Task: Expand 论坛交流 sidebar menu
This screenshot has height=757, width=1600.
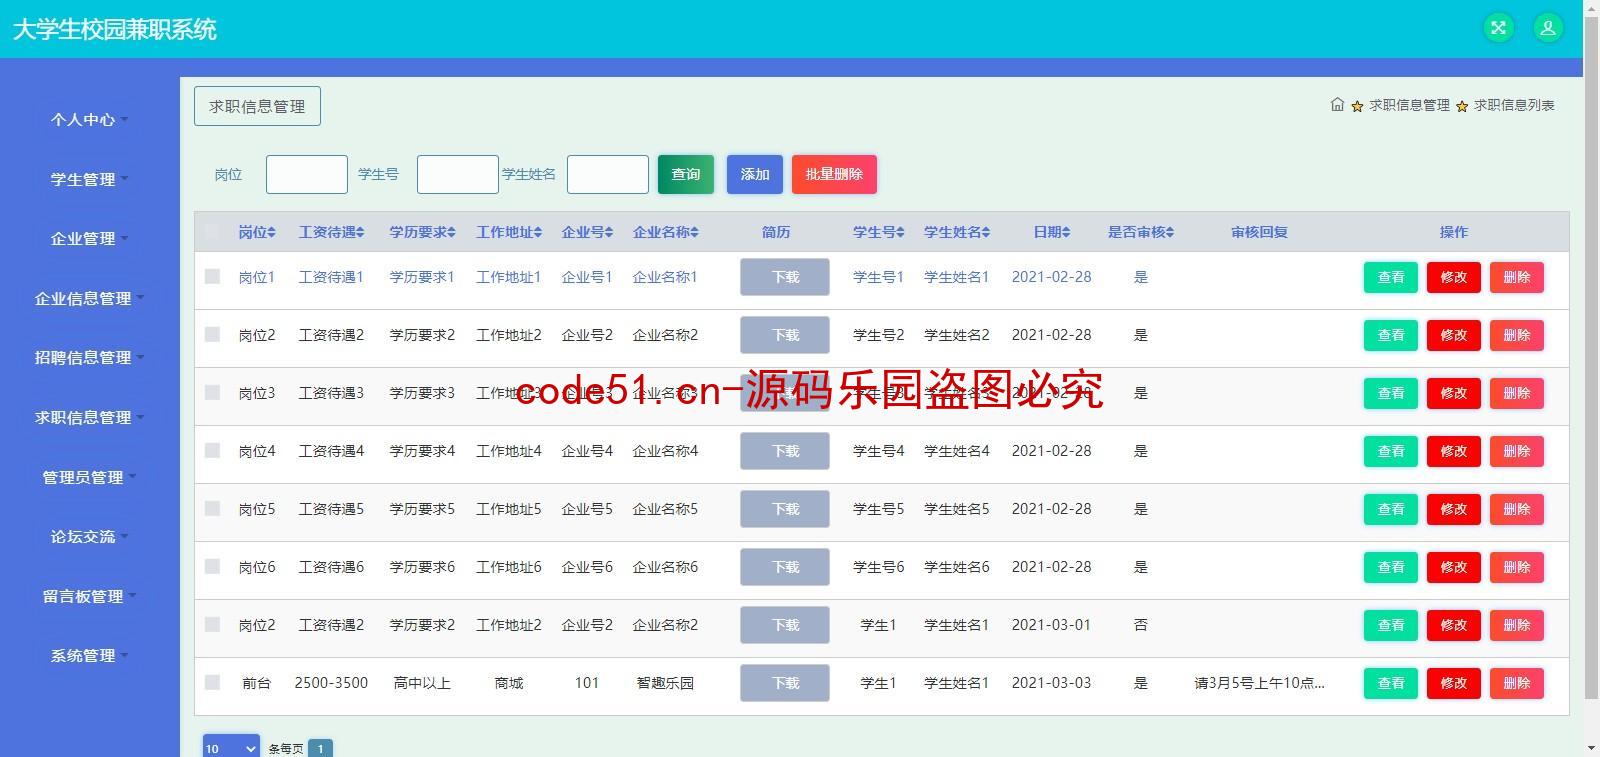Action: [x=90, y=537]
